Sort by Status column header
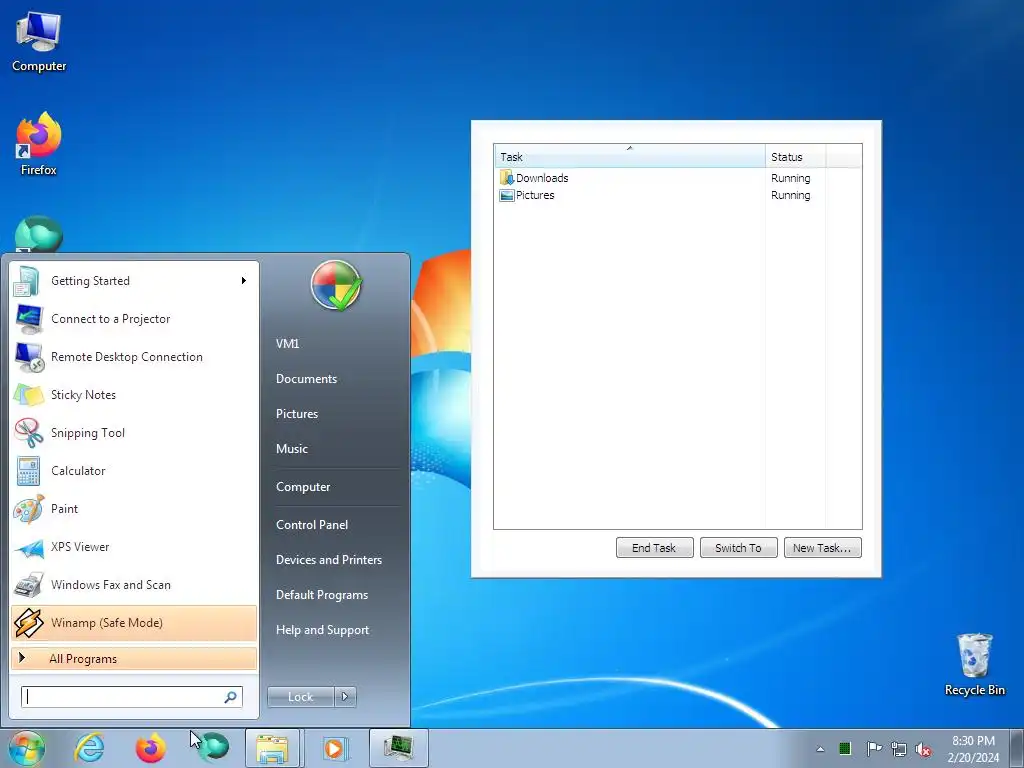Screen dimensions: 1024x768 click(x=795, y=157)
